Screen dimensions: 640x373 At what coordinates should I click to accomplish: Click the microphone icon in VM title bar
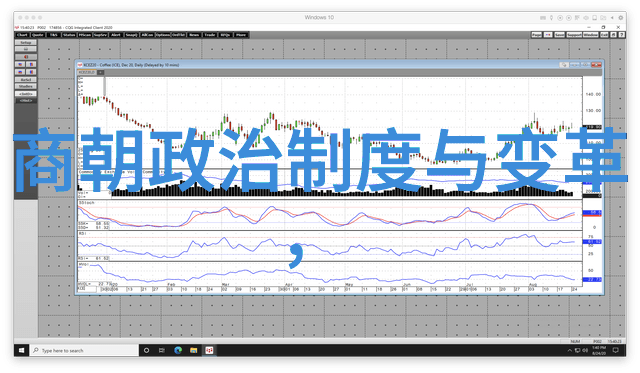tap(551, 18)
